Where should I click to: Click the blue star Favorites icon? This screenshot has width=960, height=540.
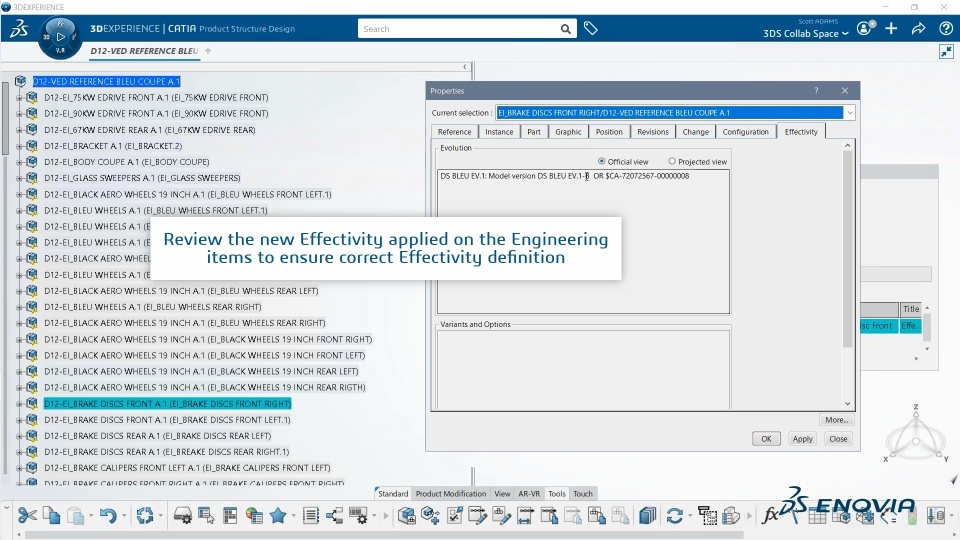tap(278, 516)
